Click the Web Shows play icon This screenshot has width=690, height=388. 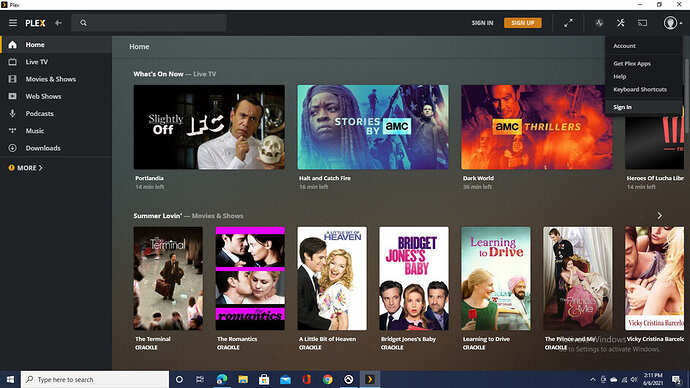click(x=12, y=96)
